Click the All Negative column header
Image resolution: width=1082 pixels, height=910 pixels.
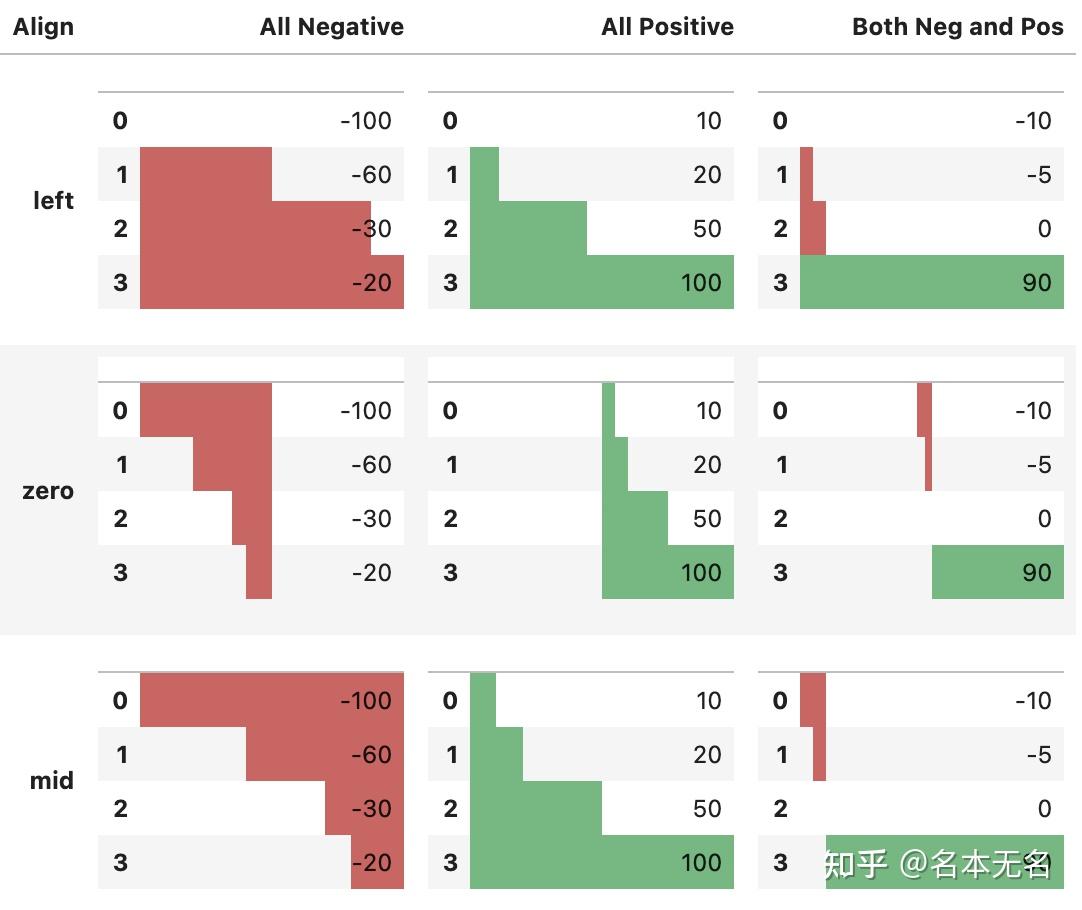tap(332, 27)
